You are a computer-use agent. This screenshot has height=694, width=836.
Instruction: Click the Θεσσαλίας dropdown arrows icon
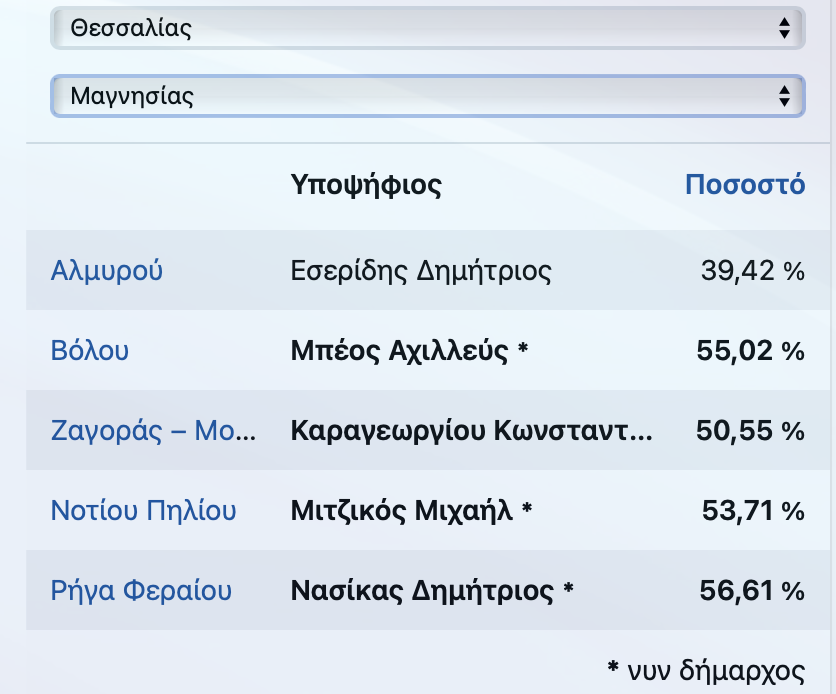pyautogui.click(x=784, y=28)
